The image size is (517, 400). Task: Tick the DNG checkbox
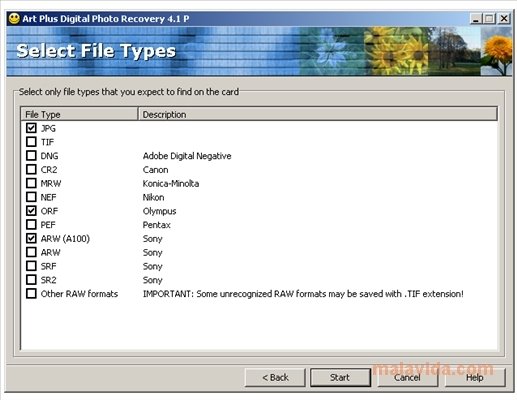click(x=31, y=156)
